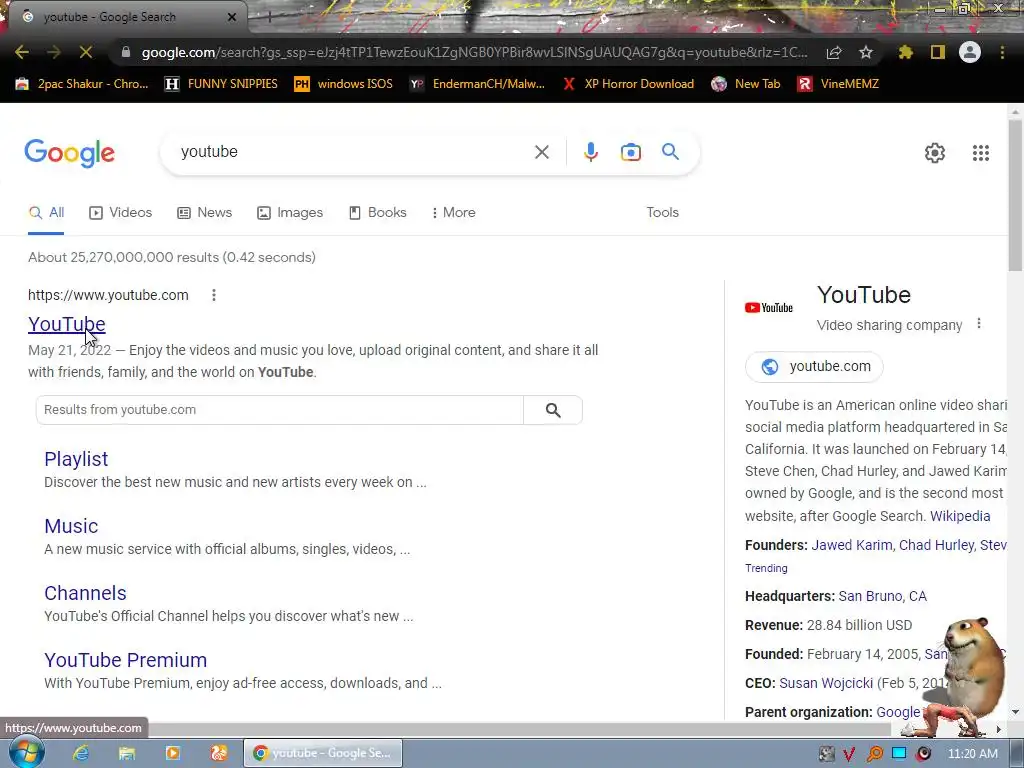Open the search Tools options

(x=662, y=213)
